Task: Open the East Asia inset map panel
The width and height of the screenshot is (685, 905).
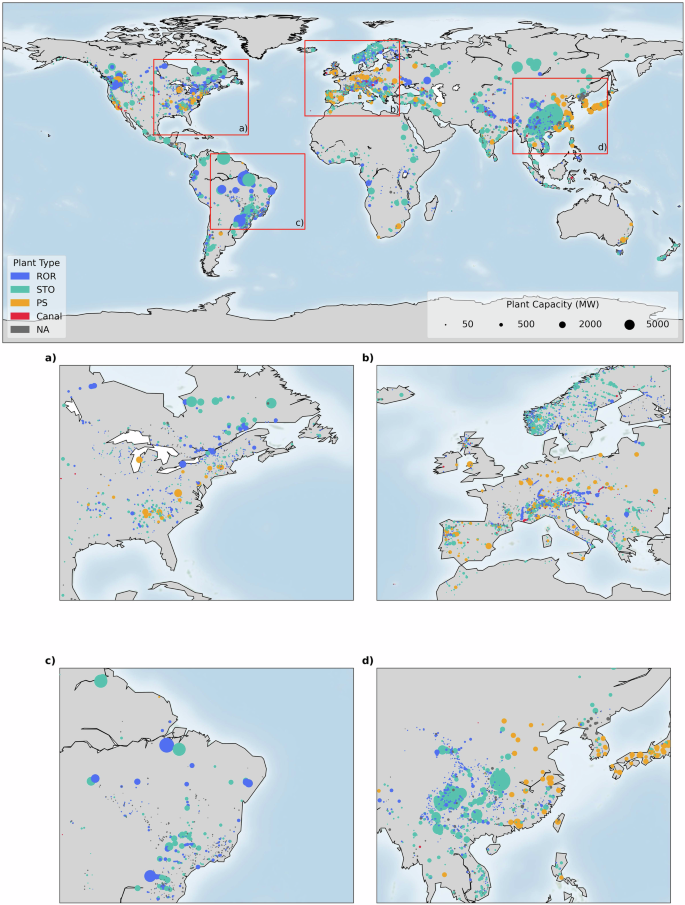Action: [523, 786]
